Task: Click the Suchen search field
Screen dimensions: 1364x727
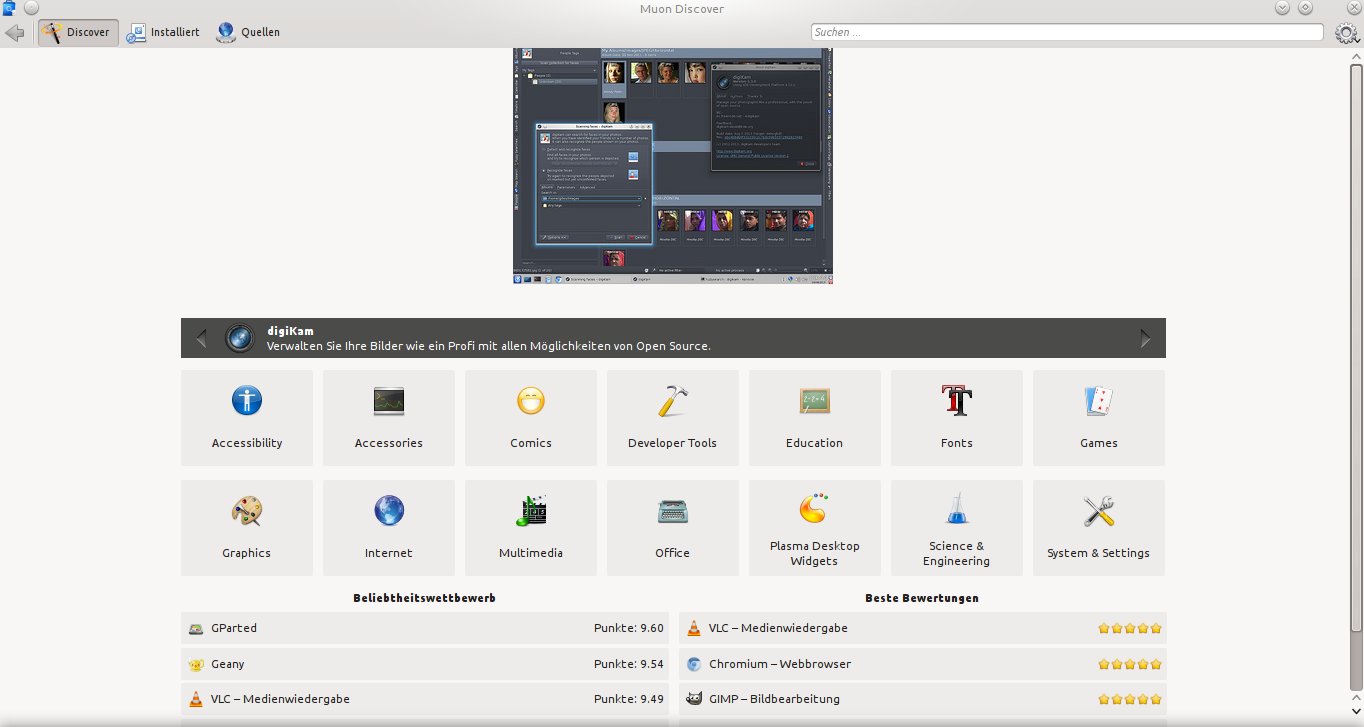Action: 1067,32
